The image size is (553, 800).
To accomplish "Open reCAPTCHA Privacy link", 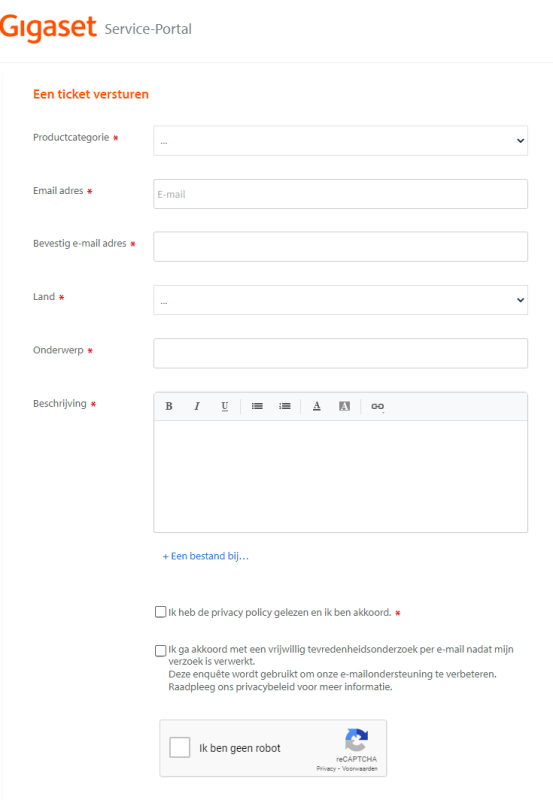I will pyautogui.click(x=326, y=769).
